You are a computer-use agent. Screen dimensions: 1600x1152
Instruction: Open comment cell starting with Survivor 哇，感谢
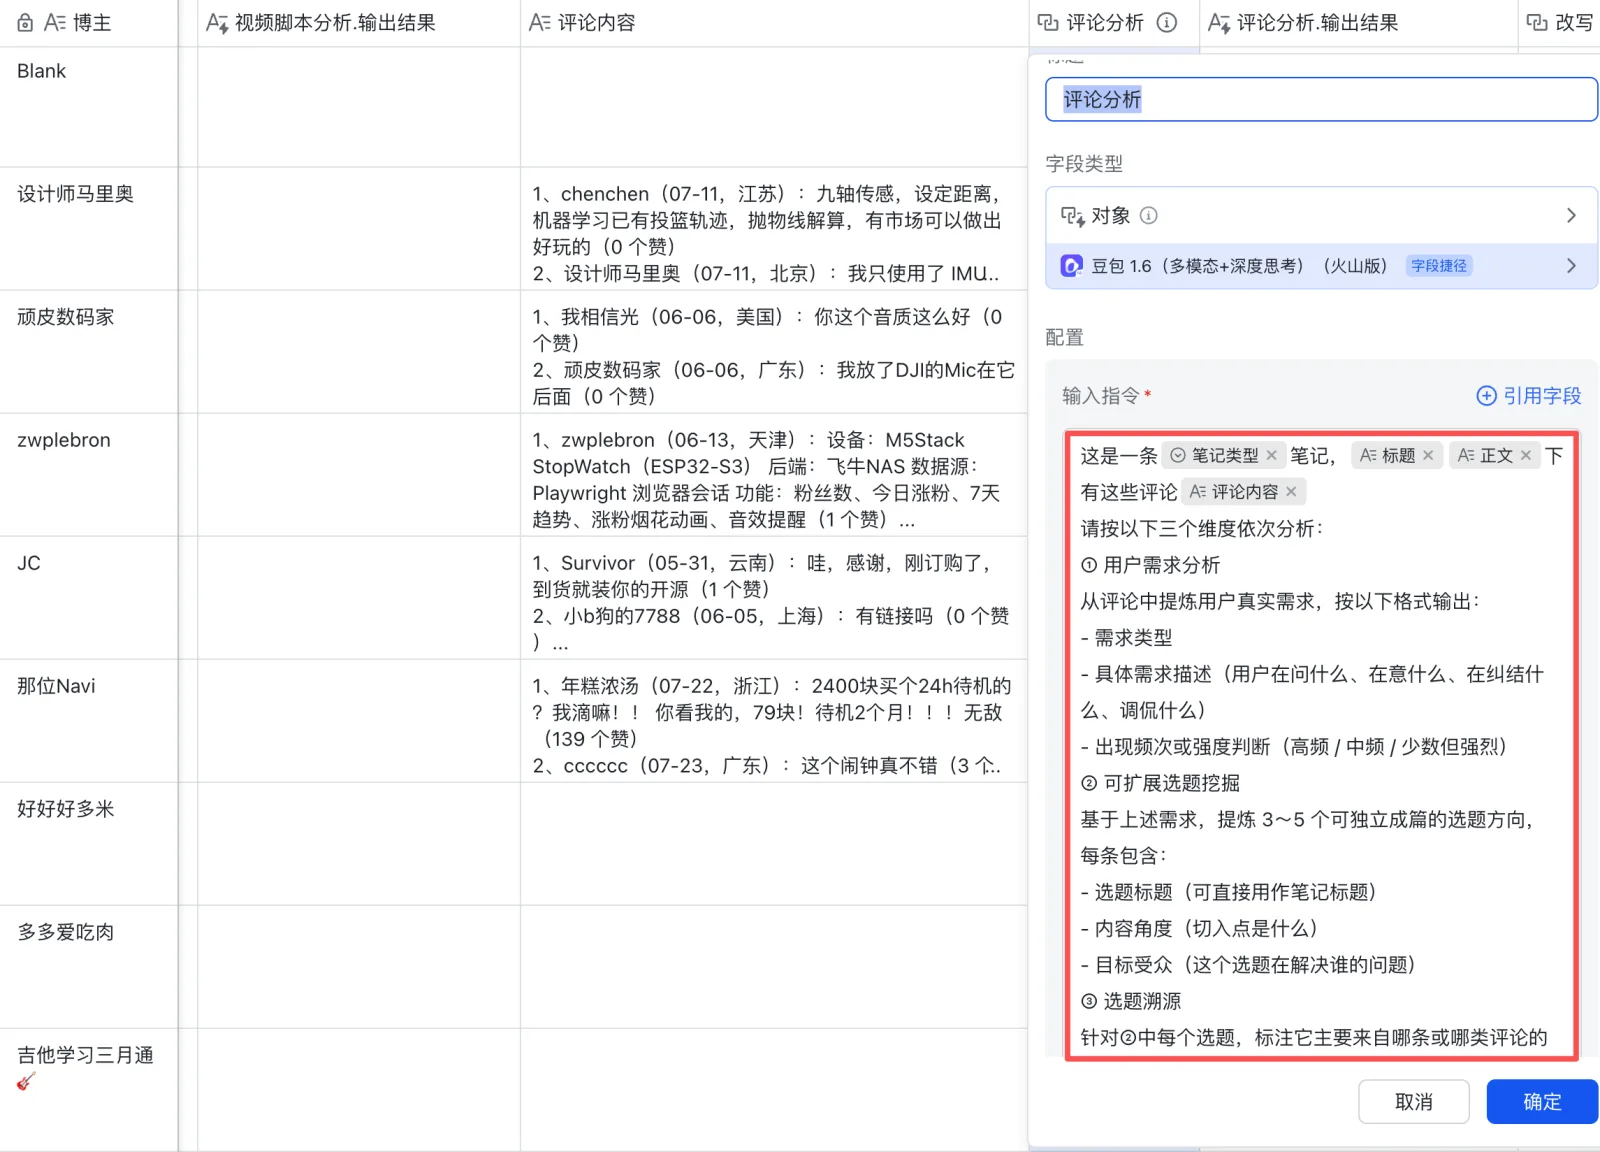[774, 597]
